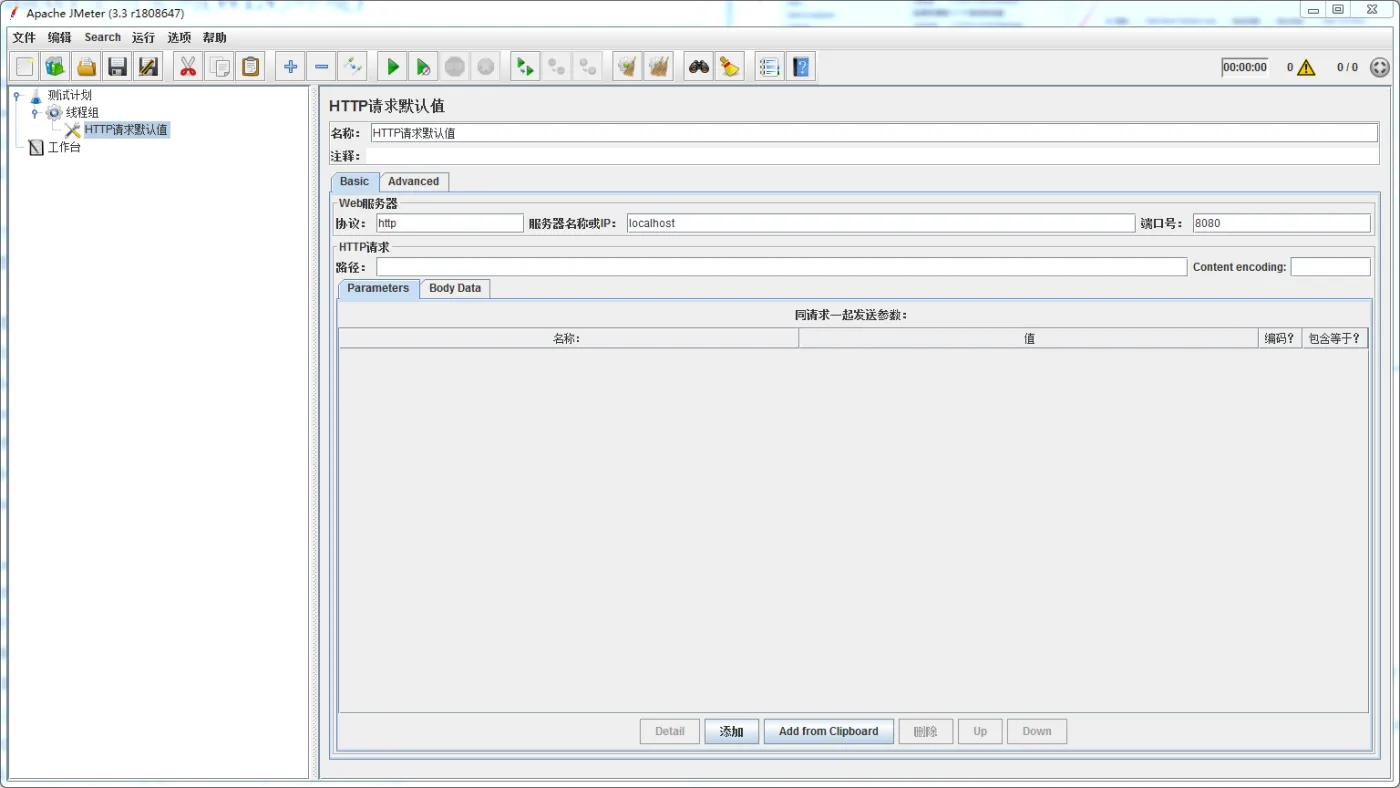Open the blue question mark Help icon
This screenshot has width=1400, height=788.
(801, 67)
